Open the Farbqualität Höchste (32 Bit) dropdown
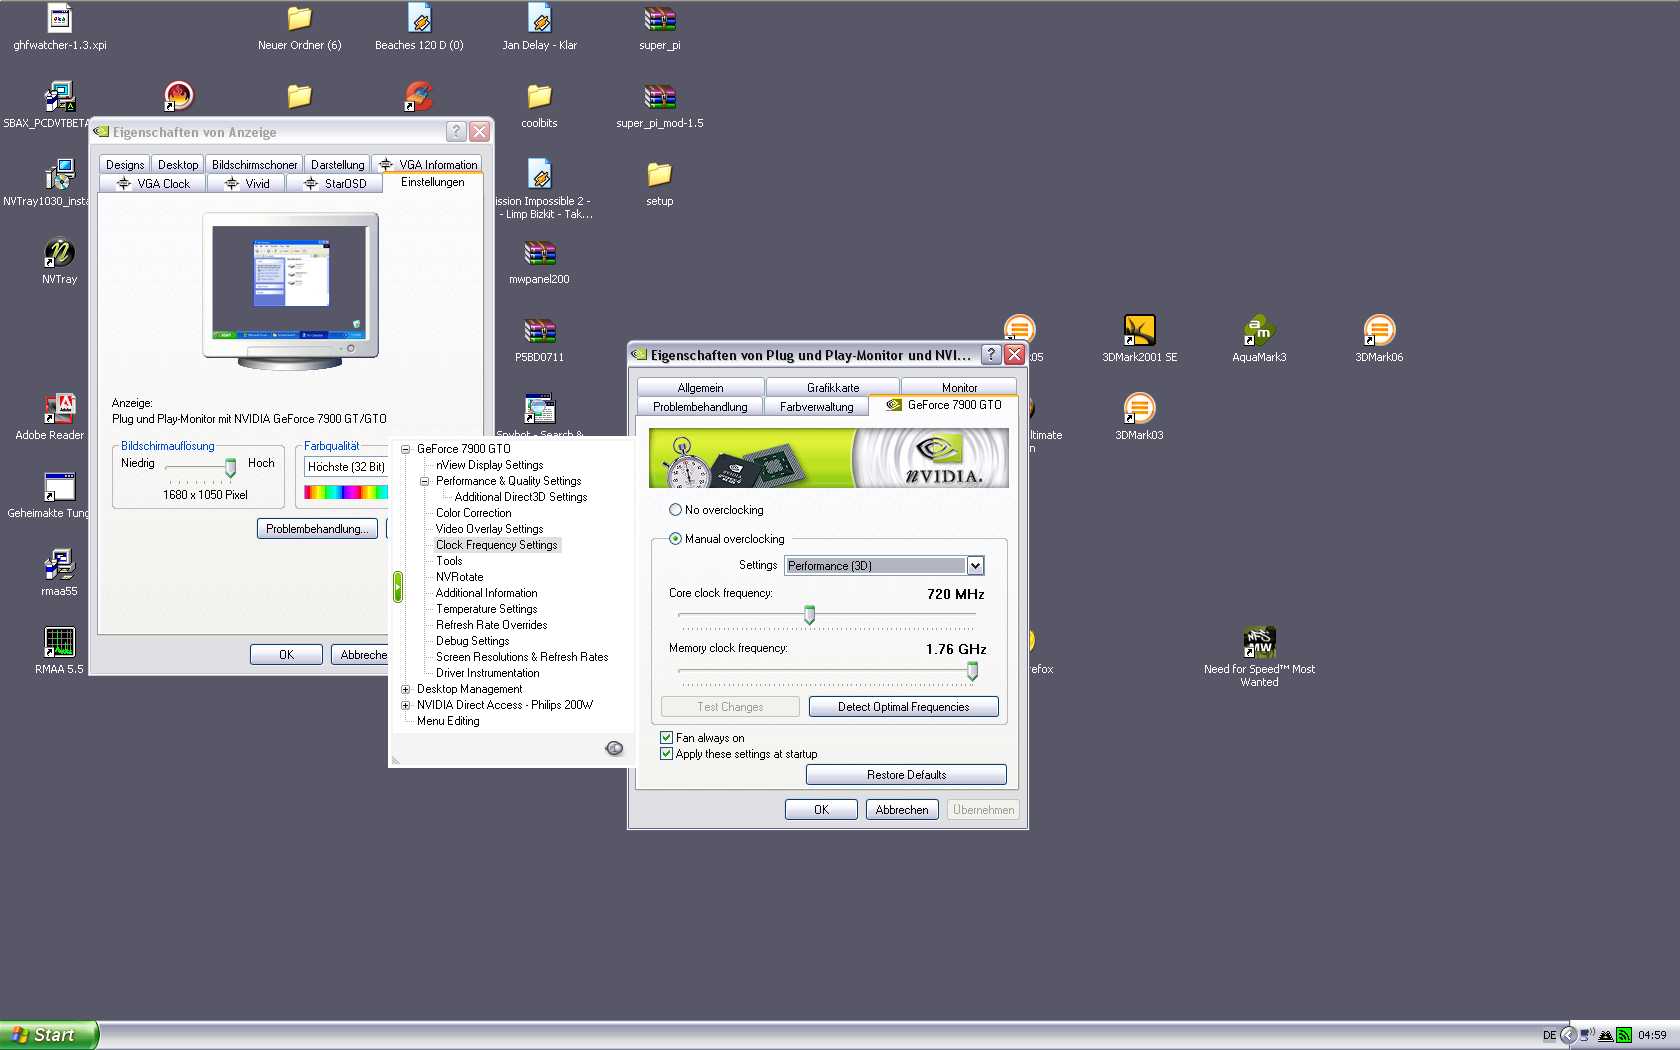This screenshot has height=1050, width=1680. point(346,467)
